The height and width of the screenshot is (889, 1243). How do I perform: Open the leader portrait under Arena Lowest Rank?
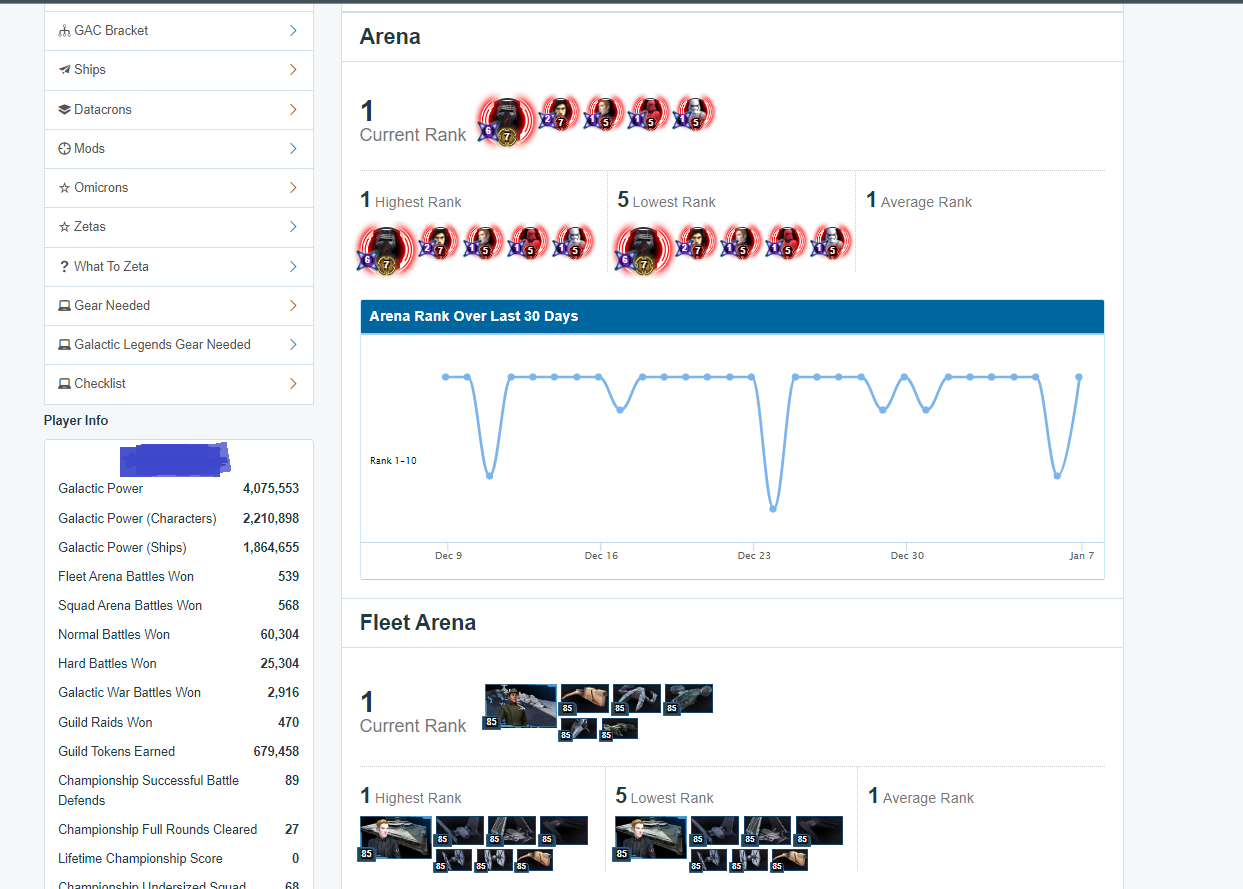click(644, 250)
